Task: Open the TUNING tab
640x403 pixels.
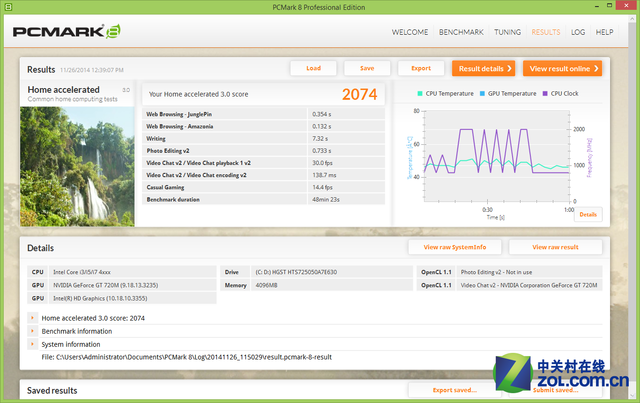Action: [507, 32]
